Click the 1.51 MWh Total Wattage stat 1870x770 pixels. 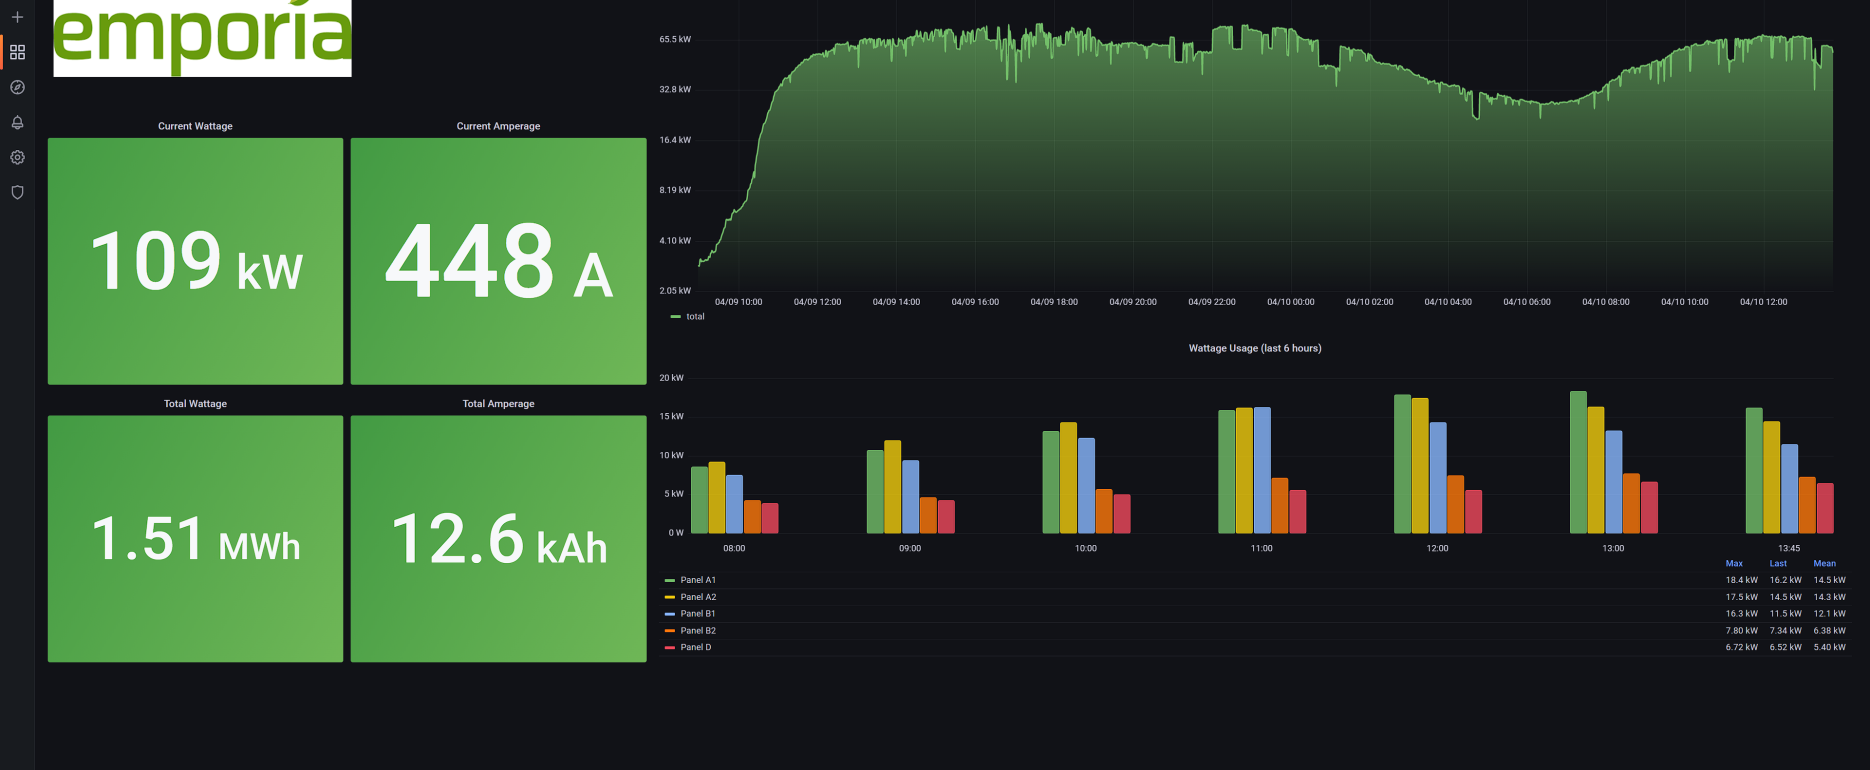click(x=195, y=539)
